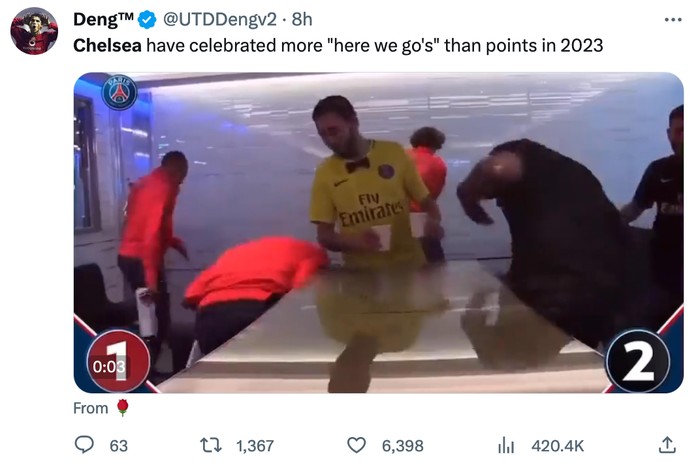
Task: Click the 1,367 retweets count
Action: point(255,446)
